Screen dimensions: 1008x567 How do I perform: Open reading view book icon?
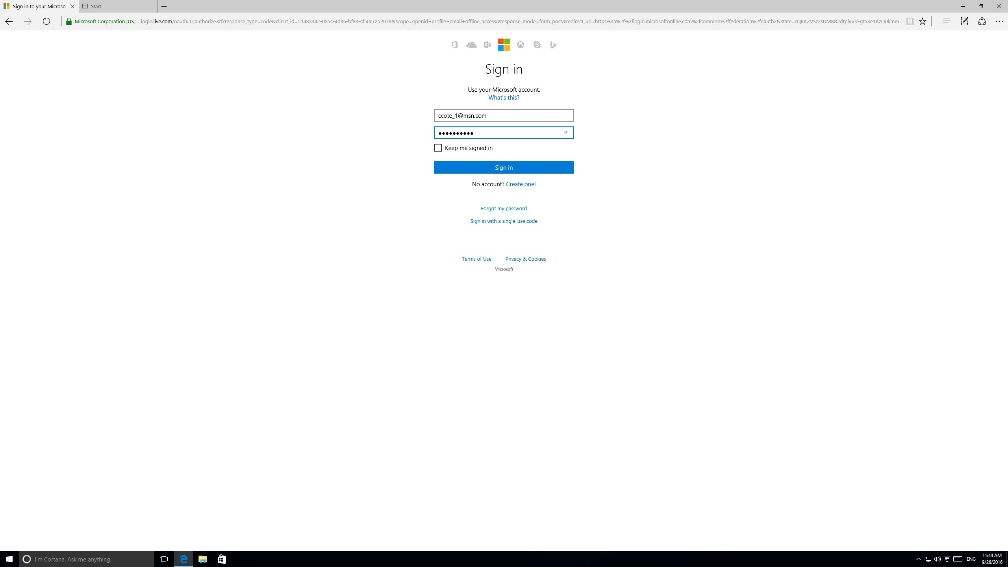pyautogui.click(x=910, y=21)
